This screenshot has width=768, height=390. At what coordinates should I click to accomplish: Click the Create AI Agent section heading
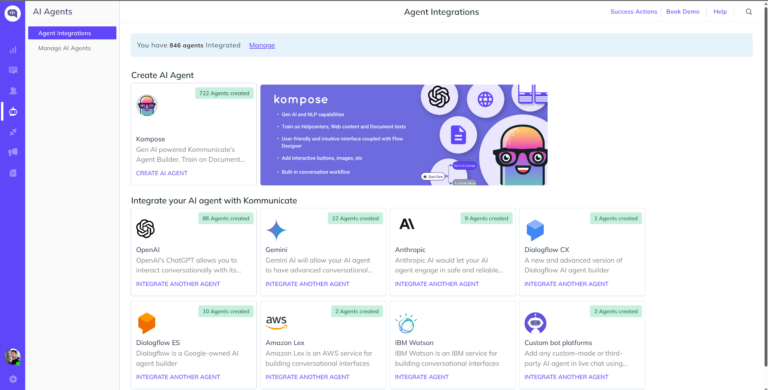point(162,75)
